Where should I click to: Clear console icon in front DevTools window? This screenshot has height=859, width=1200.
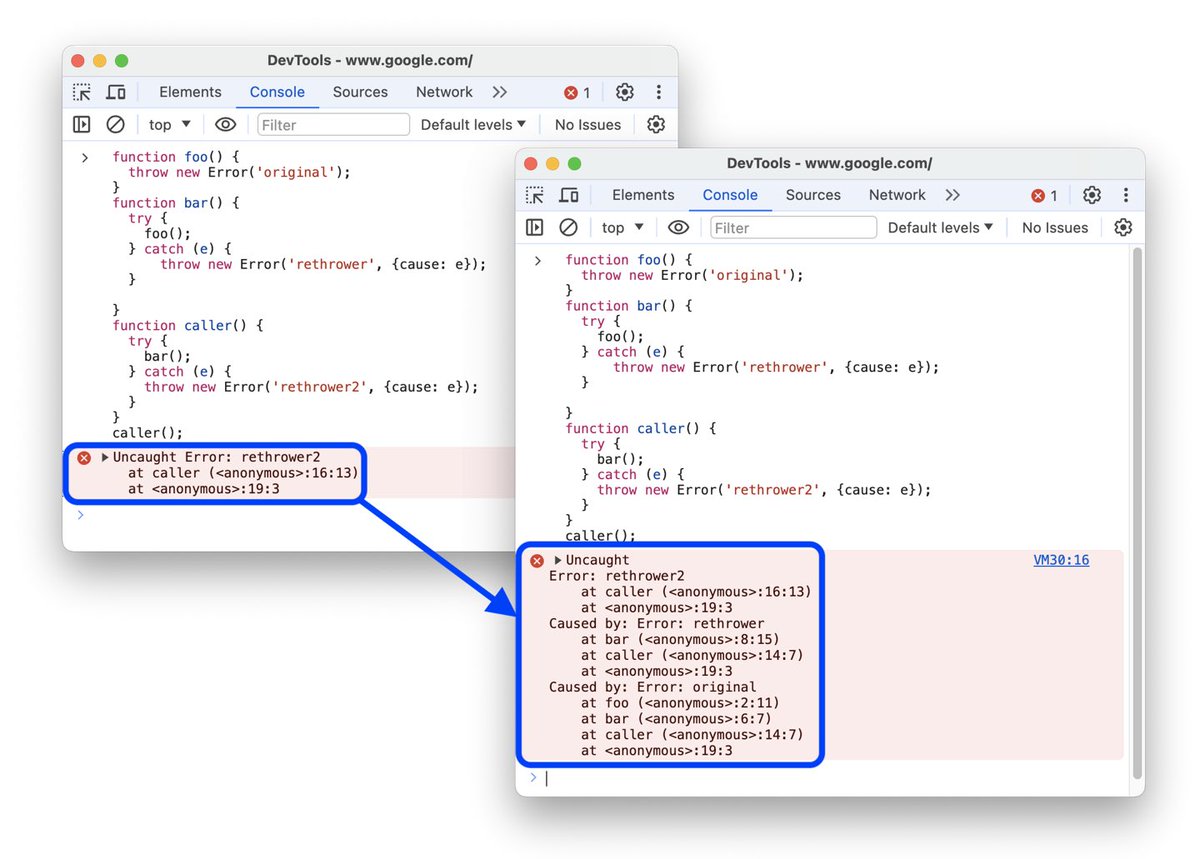pos(568,228)
